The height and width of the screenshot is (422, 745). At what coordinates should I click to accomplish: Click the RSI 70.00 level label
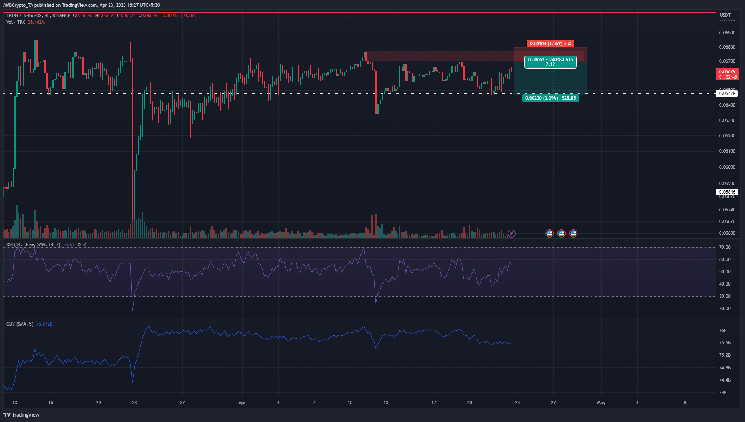pyautogui.click(x=725, y=247)
